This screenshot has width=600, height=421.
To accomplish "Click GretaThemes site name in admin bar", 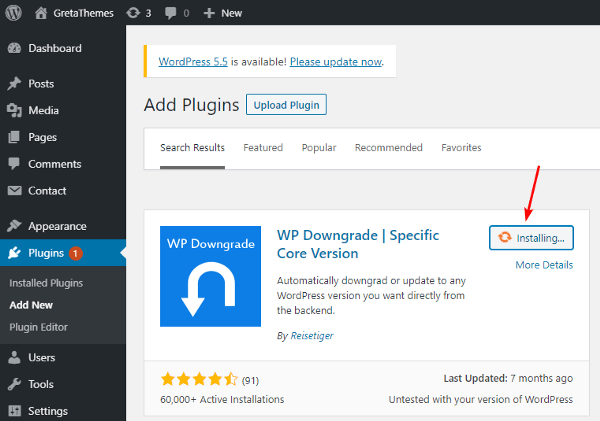I will pyautogui.click(x=83, y=13).
